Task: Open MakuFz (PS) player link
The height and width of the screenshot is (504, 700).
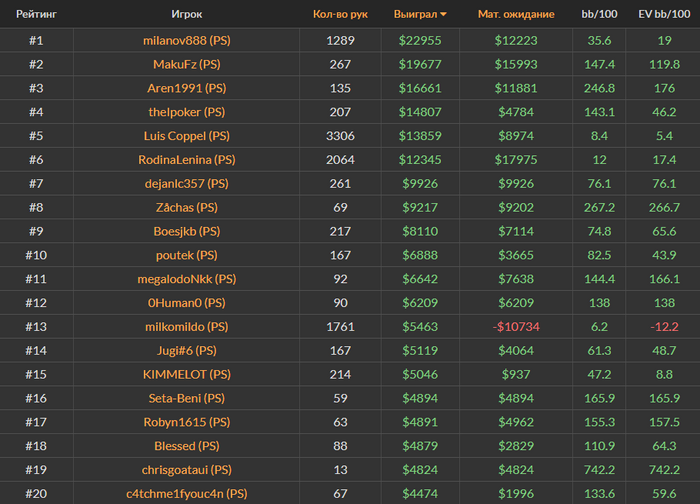Action: point(187,64)
